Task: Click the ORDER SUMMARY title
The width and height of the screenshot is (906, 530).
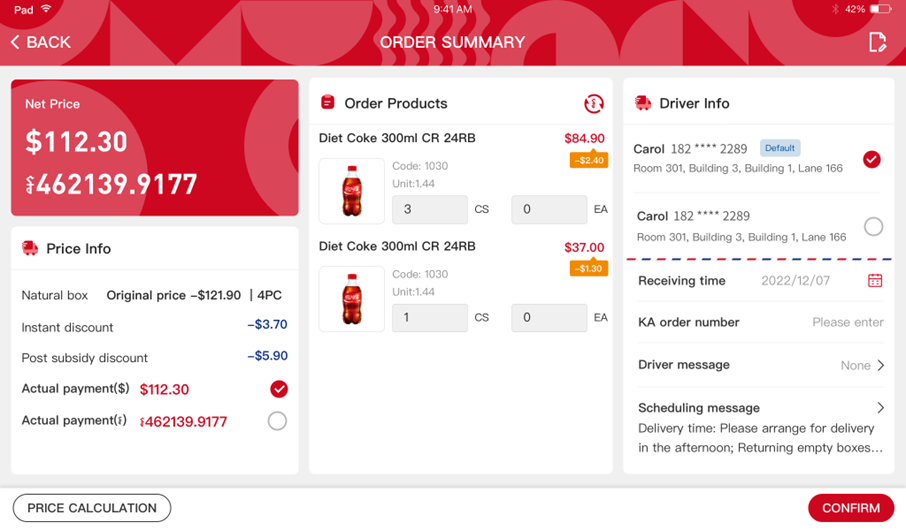Action: click(x=452, y=42)
